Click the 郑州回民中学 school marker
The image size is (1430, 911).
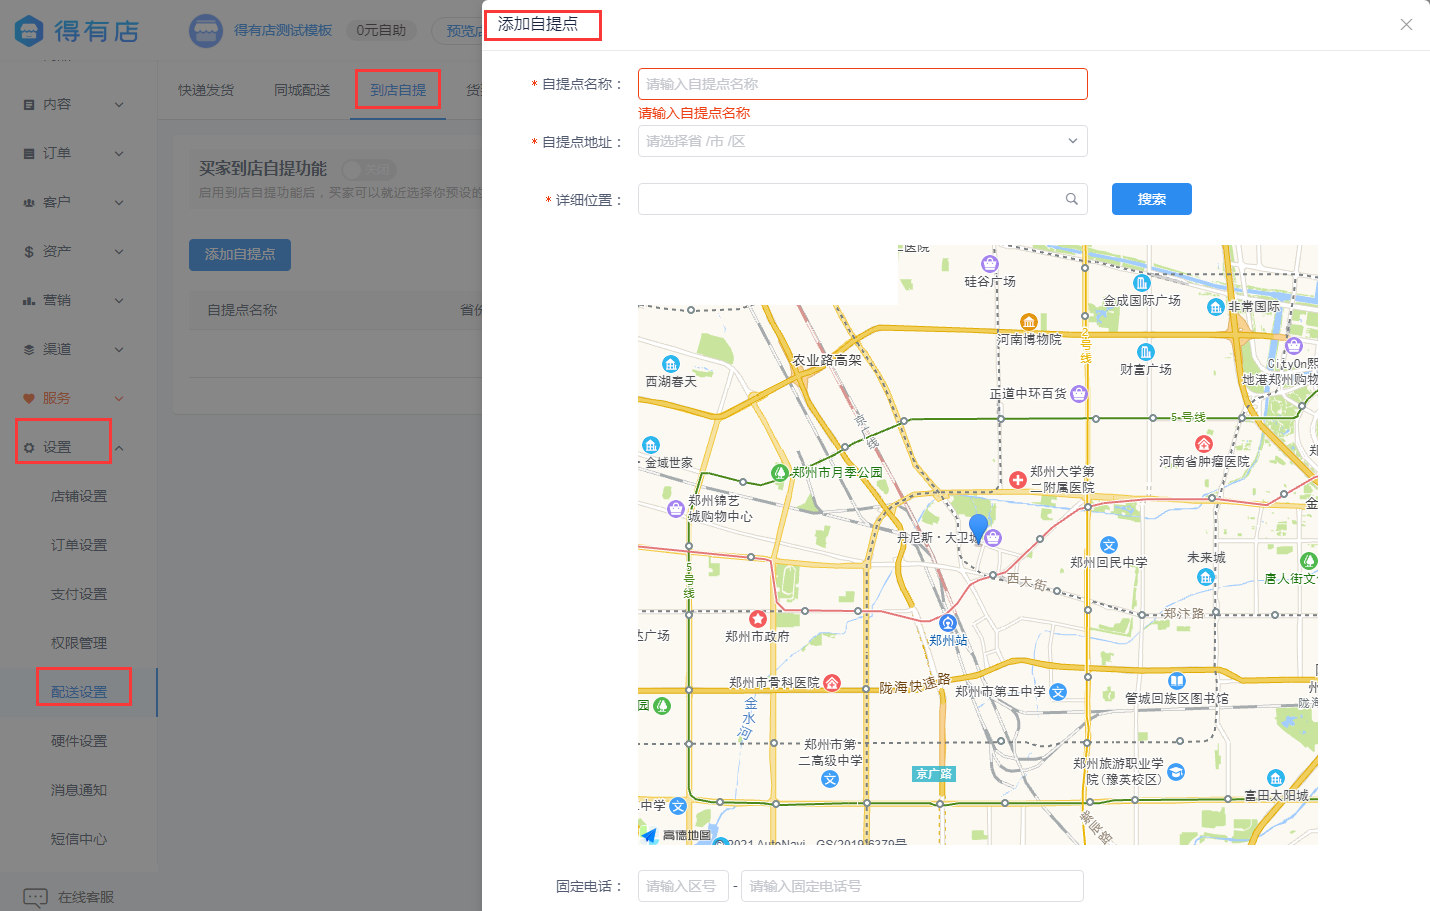[1109, 545]
